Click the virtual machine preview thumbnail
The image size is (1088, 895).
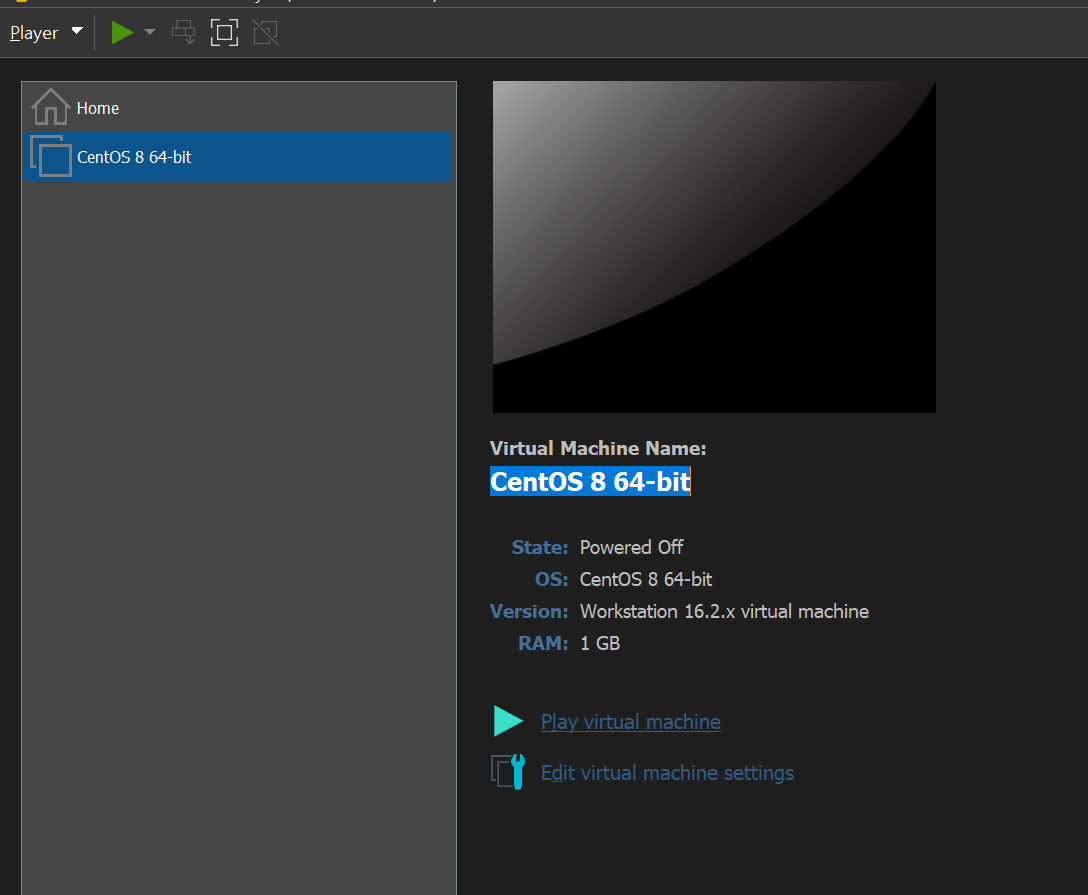714,247
